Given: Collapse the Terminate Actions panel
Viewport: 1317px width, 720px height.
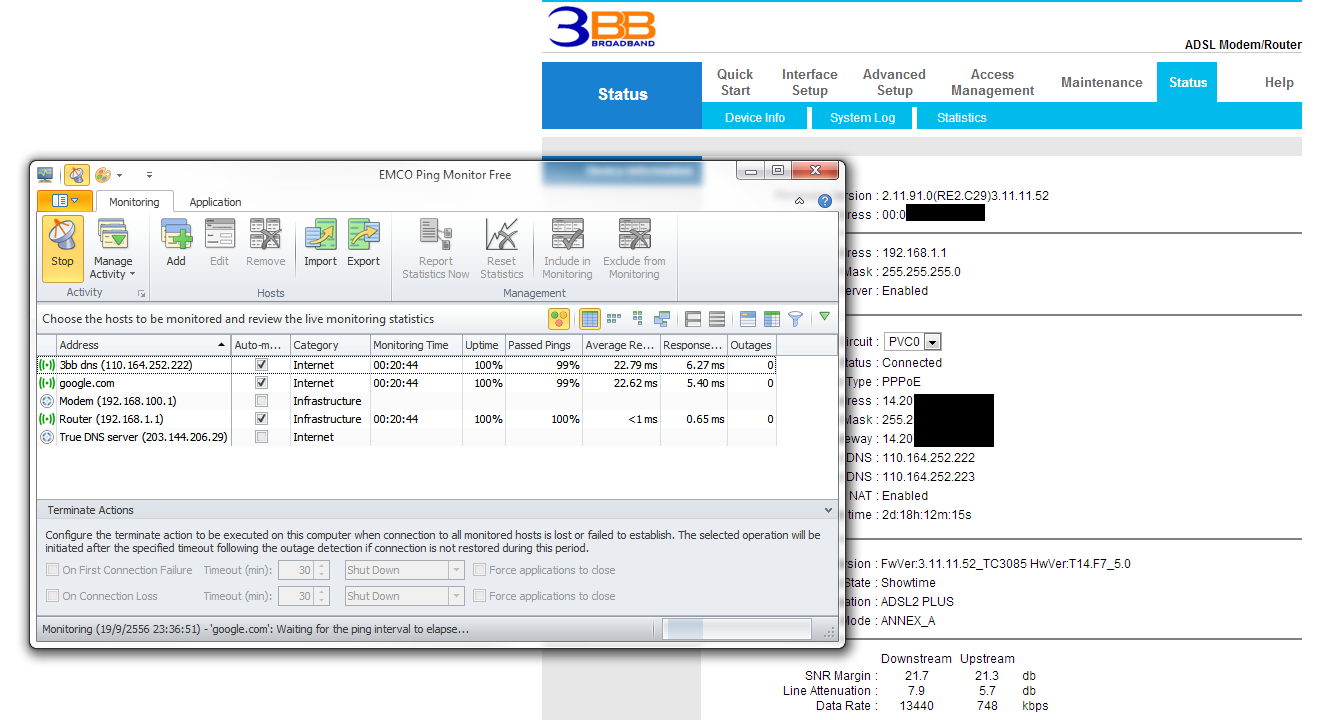Looking at the screenshot, I should pyautogui.click(x=828, y=510).
